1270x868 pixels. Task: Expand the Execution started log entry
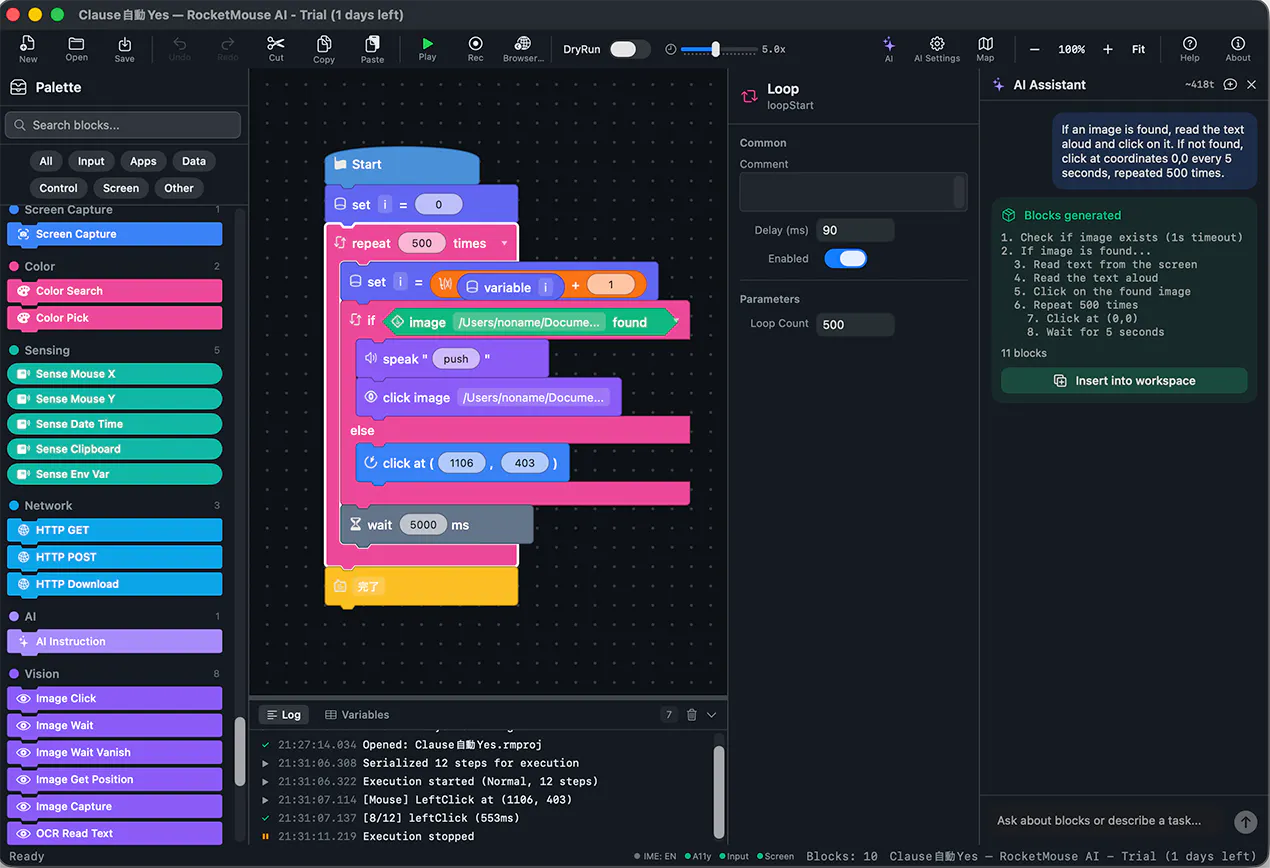click(265, 781)
